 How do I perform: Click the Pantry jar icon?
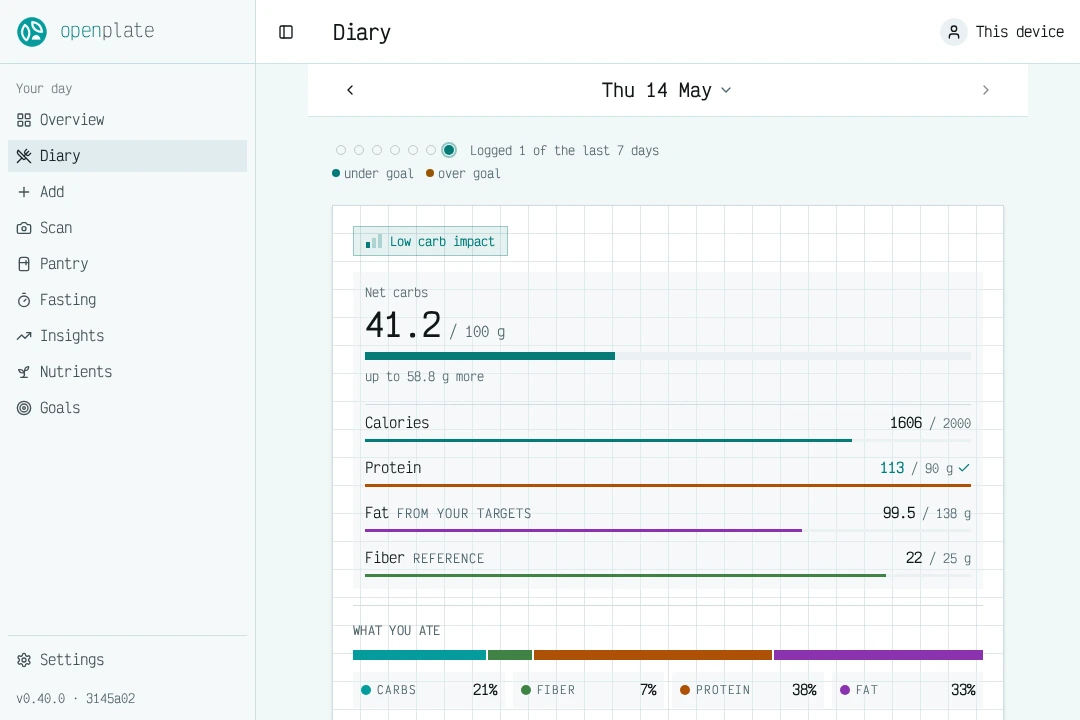tap(24, 264)
